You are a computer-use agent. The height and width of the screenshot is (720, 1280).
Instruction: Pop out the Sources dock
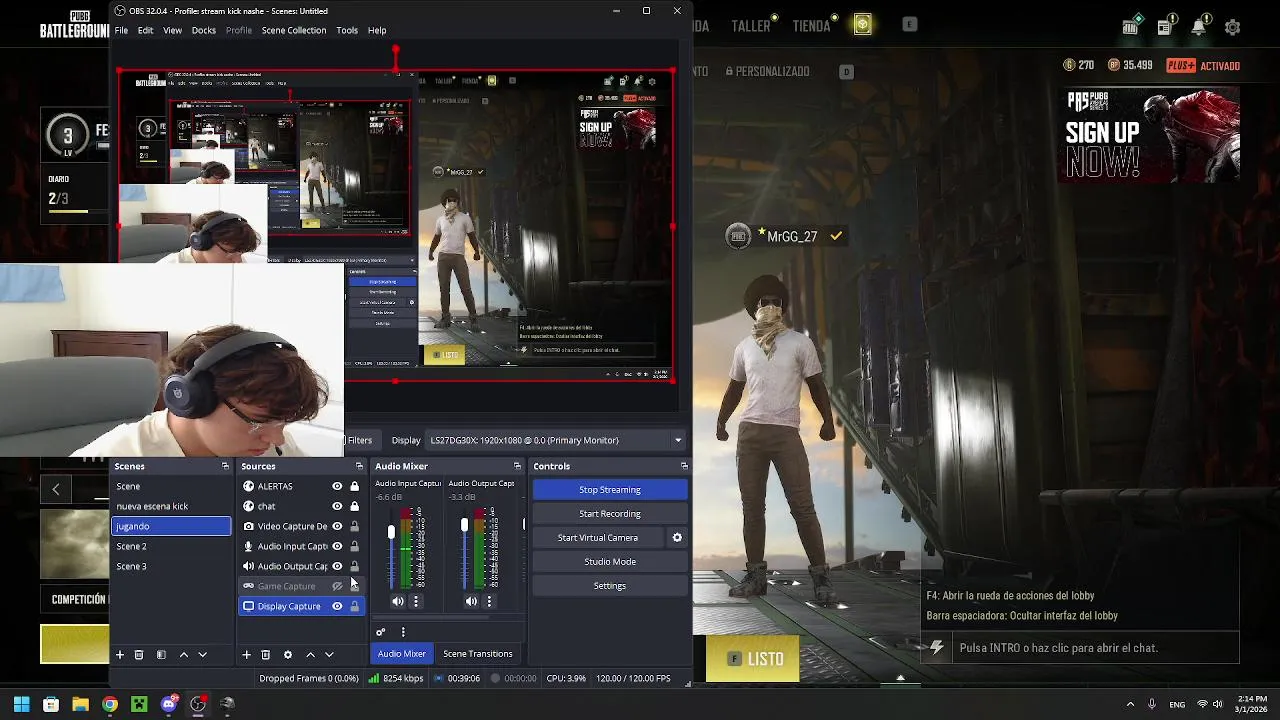[x=359, y=466]
